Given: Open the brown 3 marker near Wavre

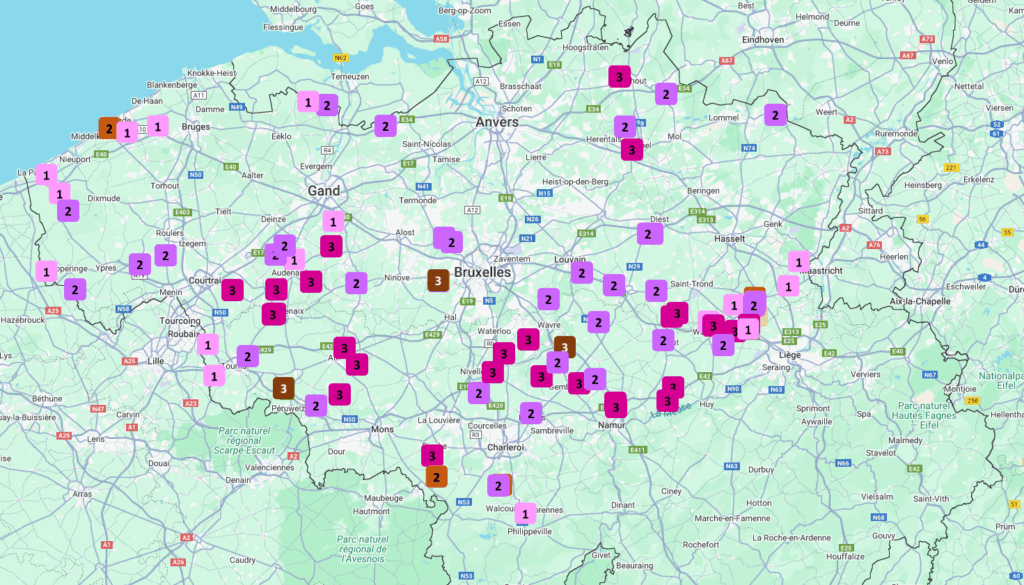Looking at the screenshot, I should (565, 347).
